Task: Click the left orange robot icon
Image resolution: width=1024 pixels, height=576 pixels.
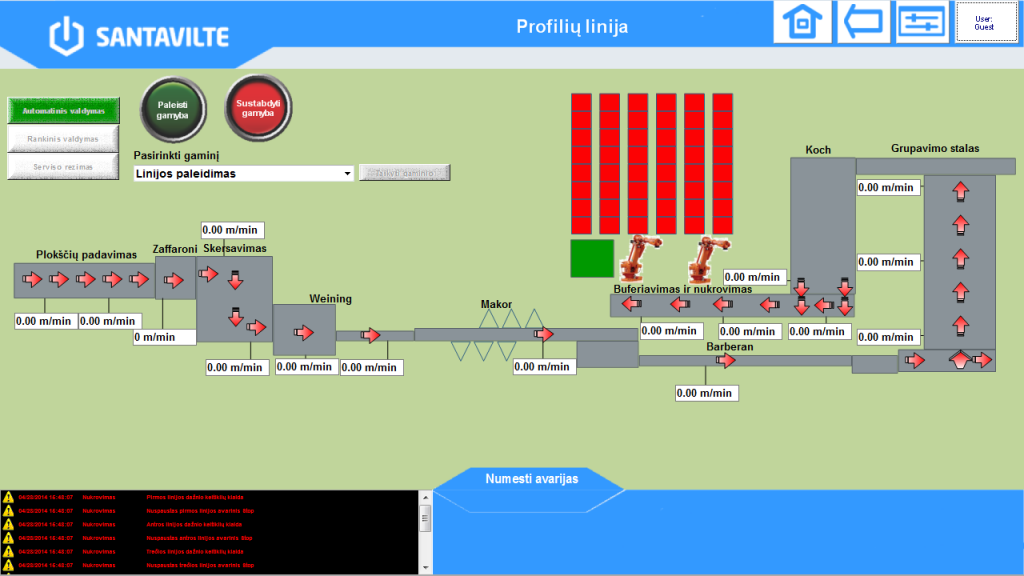Action: tap(637, 258)
